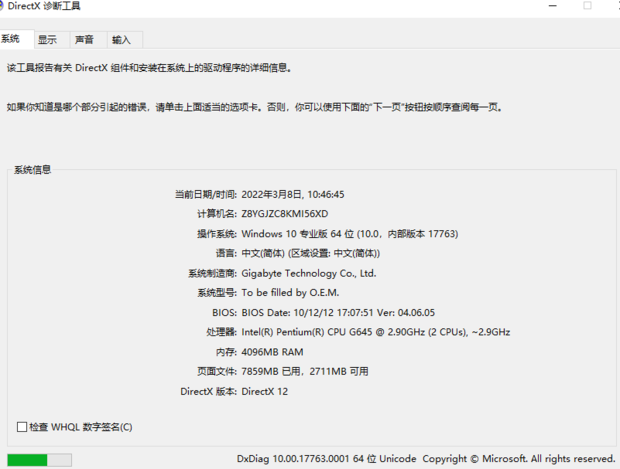Click the Microsoft copyright notice text
Viewport: 620px width, 469px height.
519,459
